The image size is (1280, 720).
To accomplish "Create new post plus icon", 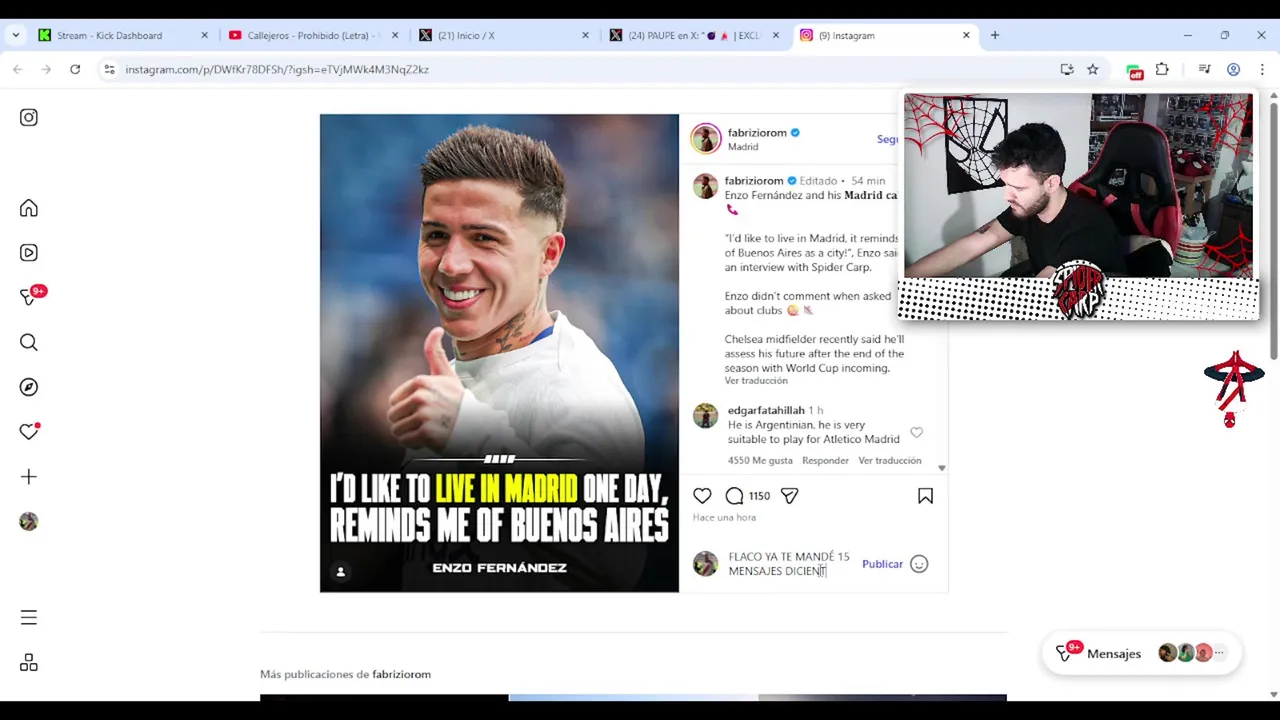I will point(28,477).
